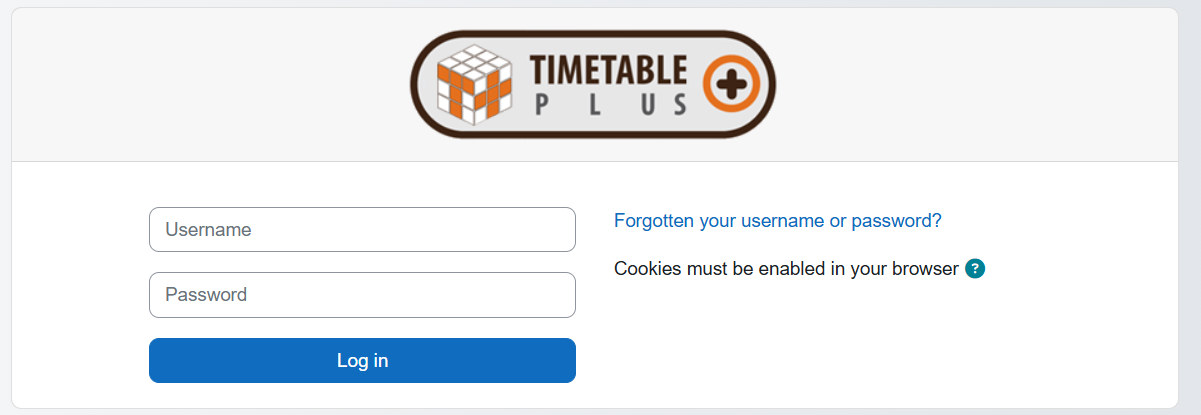Select the Password text box
The height and width of the screenshot is (415, 1201).
point(362,295)
